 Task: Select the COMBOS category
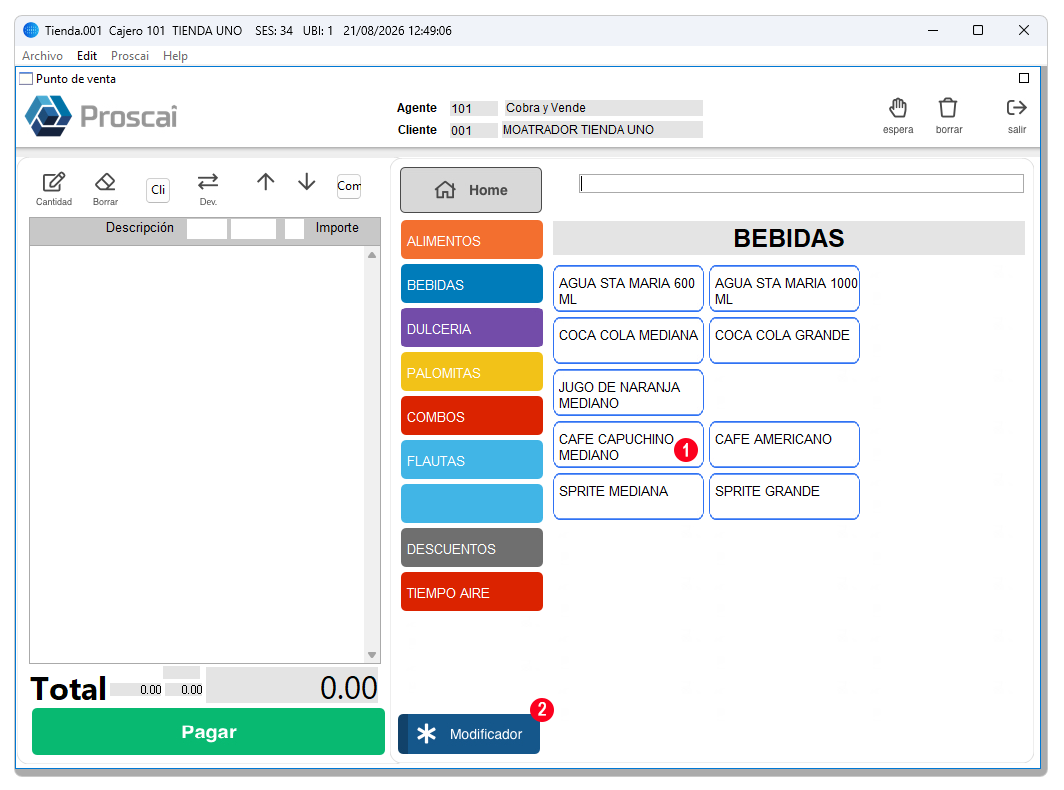click(472, 417)
